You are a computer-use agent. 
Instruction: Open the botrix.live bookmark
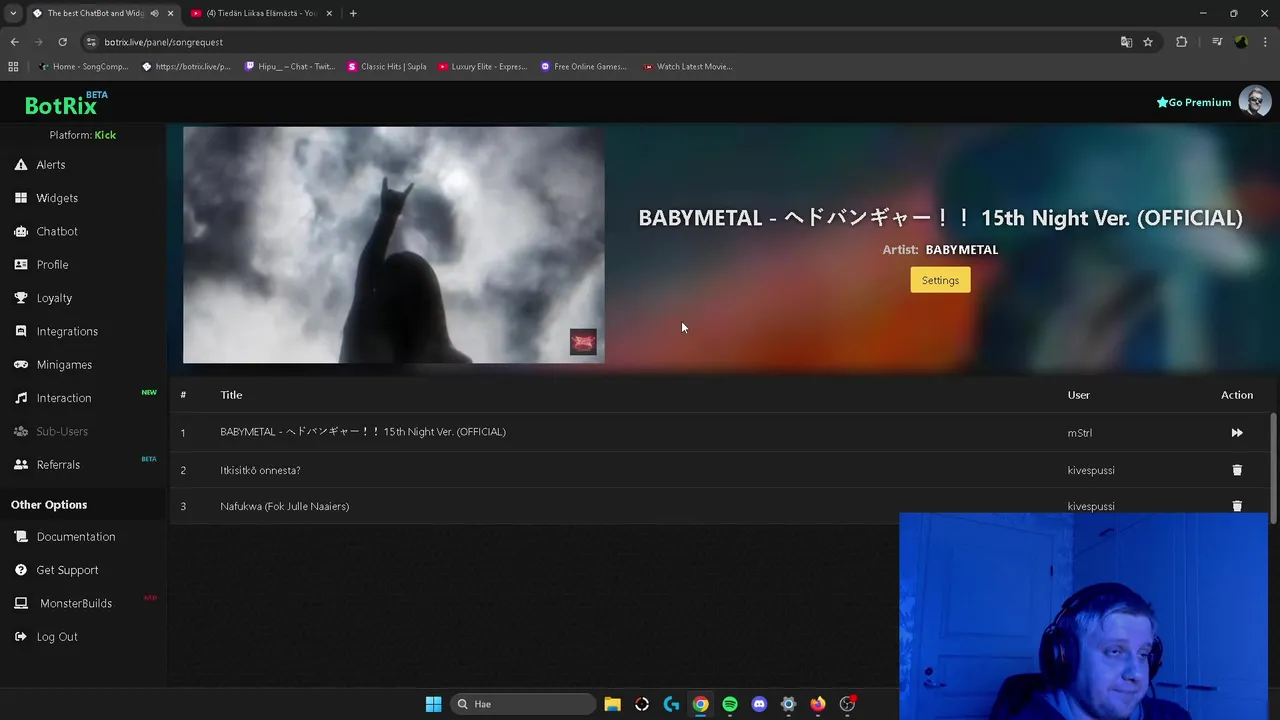click(186, 66)
